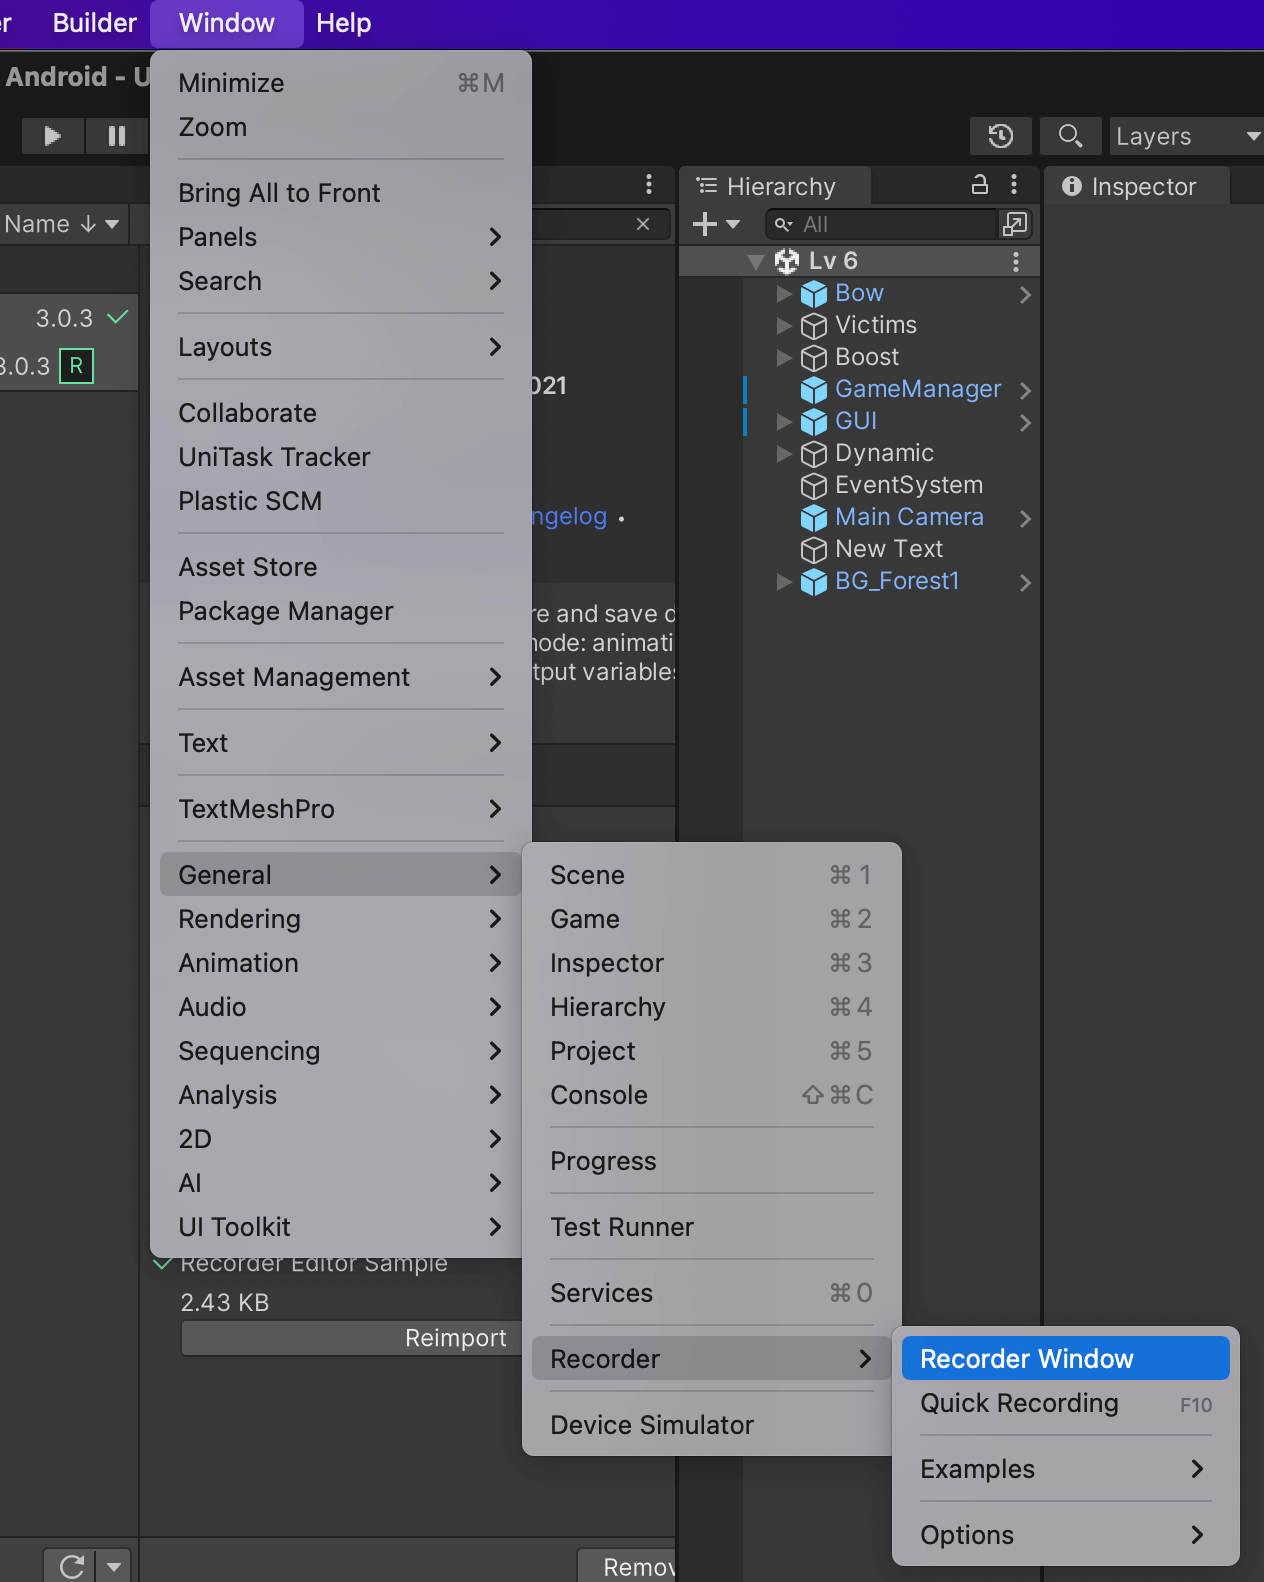Open the Help menu

point(344,23)
